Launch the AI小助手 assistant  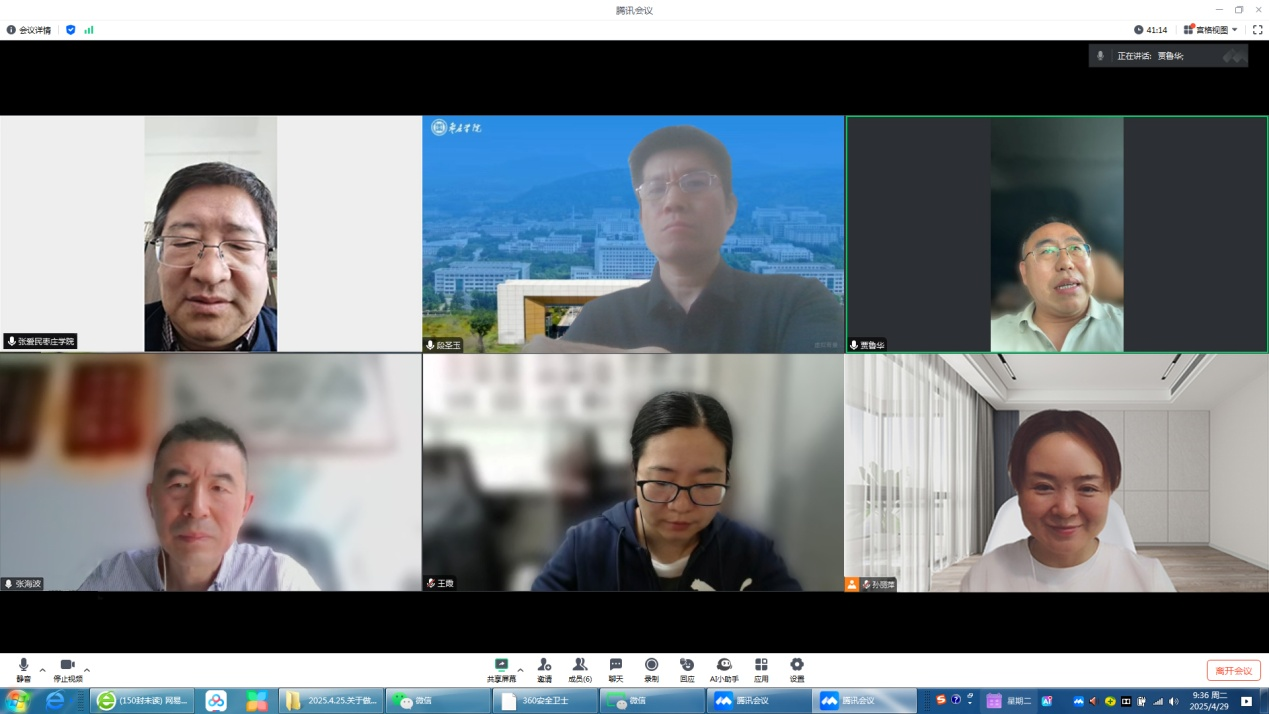click(x=724, y=669)
